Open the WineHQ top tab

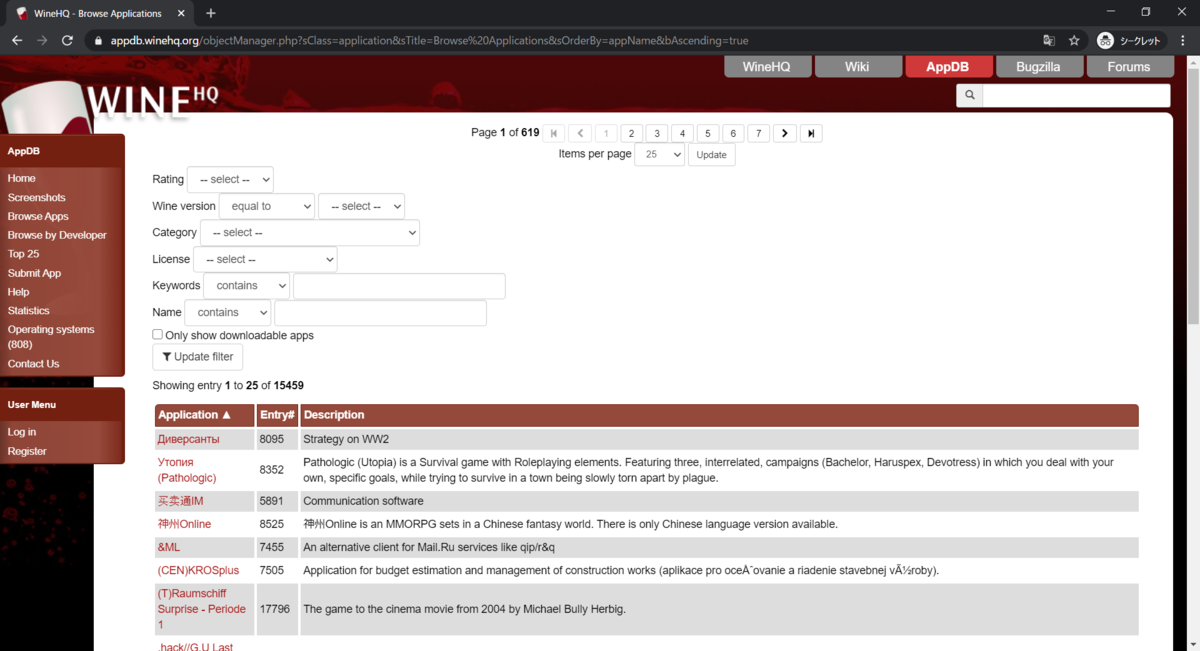767,66
